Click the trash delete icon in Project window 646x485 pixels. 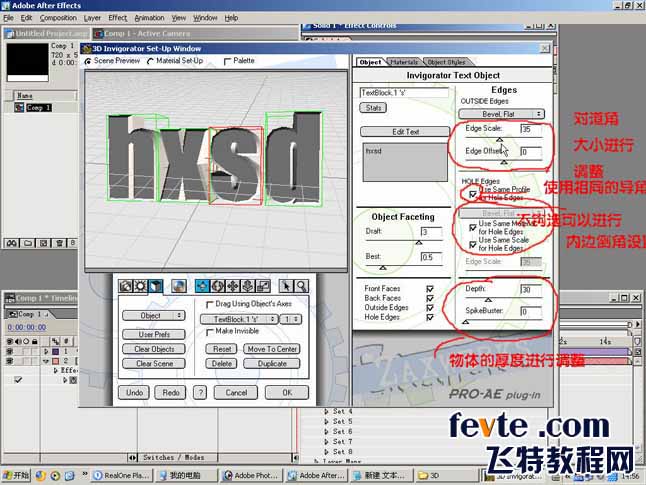59,243
